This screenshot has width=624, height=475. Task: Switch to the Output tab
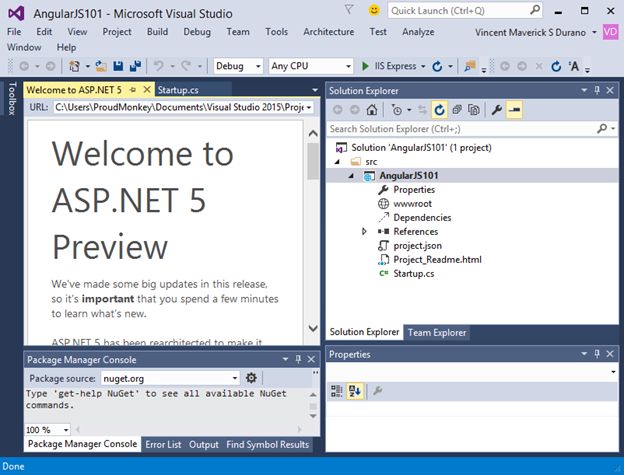pos(204,444)
